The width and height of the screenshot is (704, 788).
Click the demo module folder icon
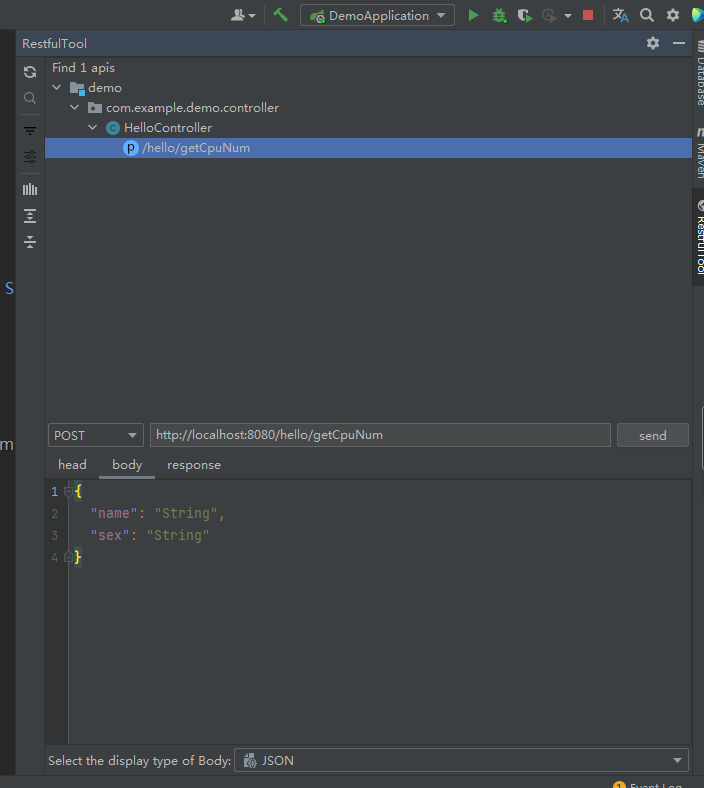[x=77, y=88]
